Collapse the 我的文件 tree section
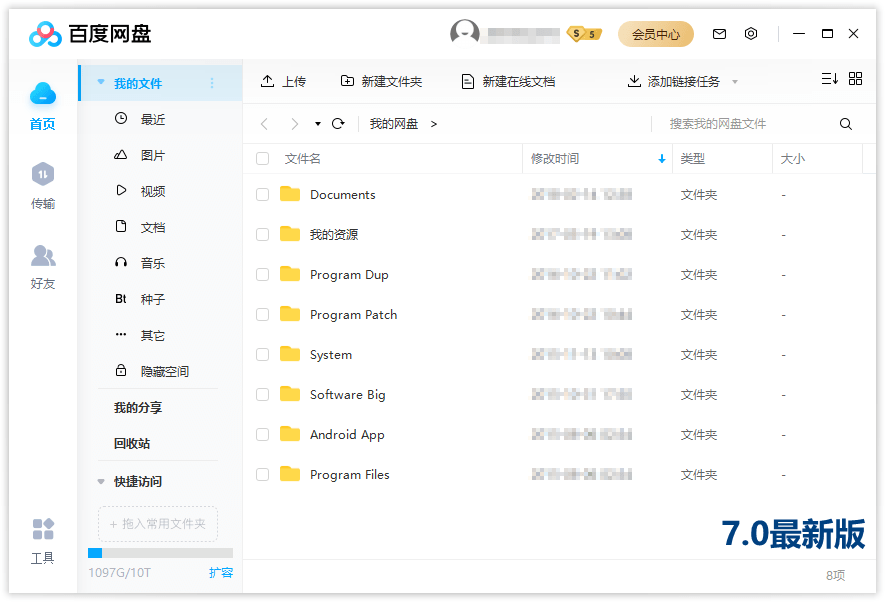The height and width of the screenshot is (602, 885). [100, 83]
